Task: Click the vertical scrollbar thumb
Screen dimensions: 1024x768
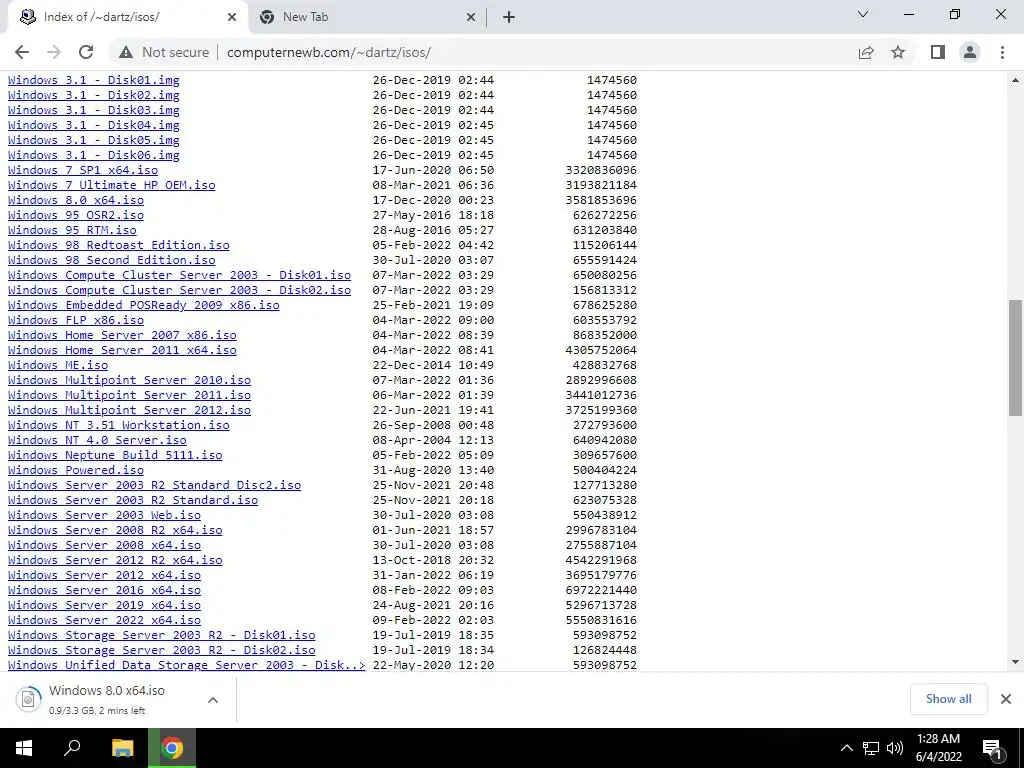Action: coord(1015,358)
